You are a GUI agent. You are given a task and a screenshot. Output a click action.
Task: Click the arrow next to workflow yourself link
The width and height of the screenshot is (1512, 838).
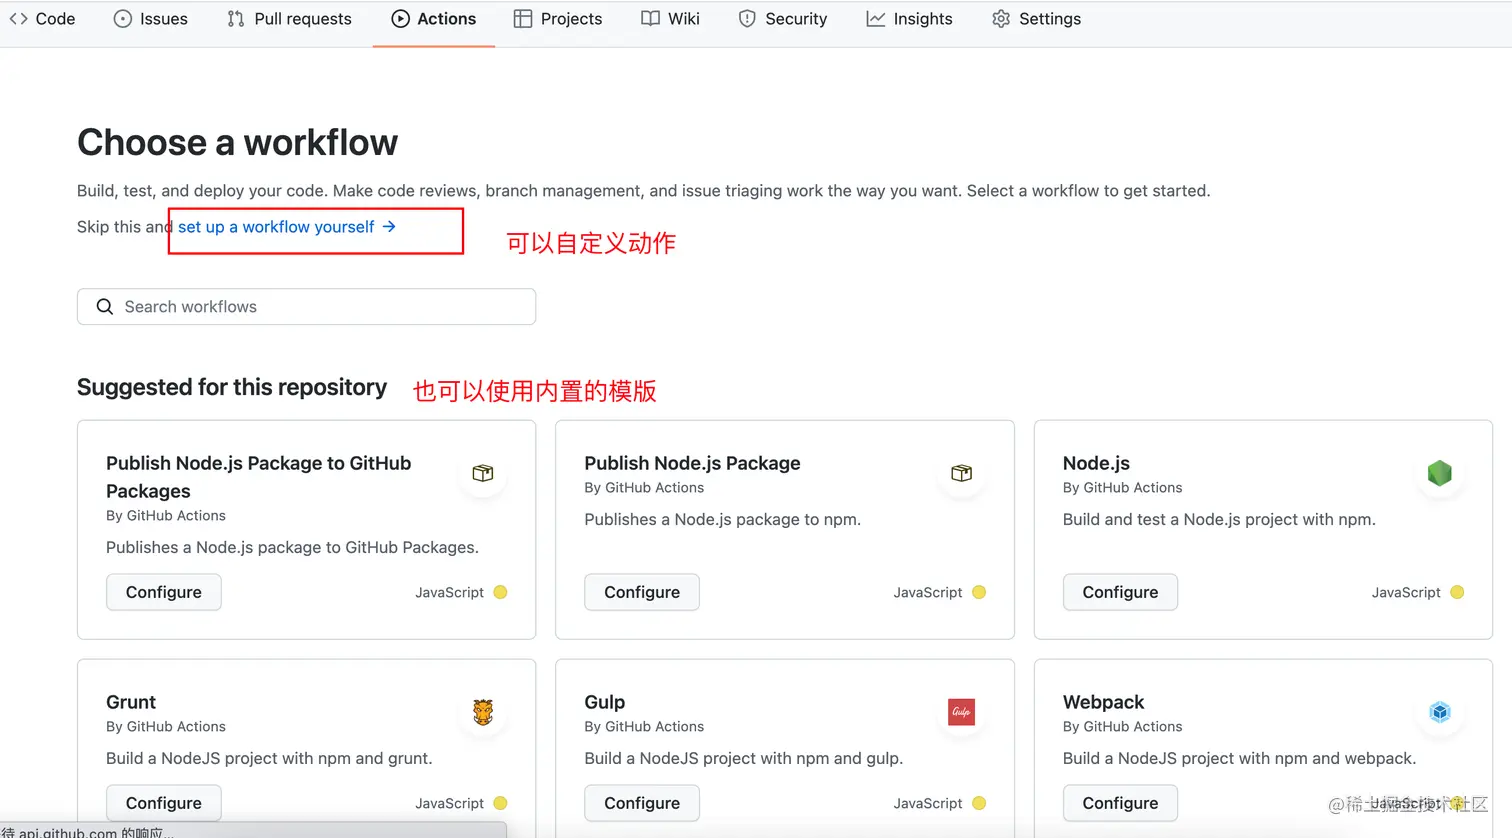click(389, 227)
